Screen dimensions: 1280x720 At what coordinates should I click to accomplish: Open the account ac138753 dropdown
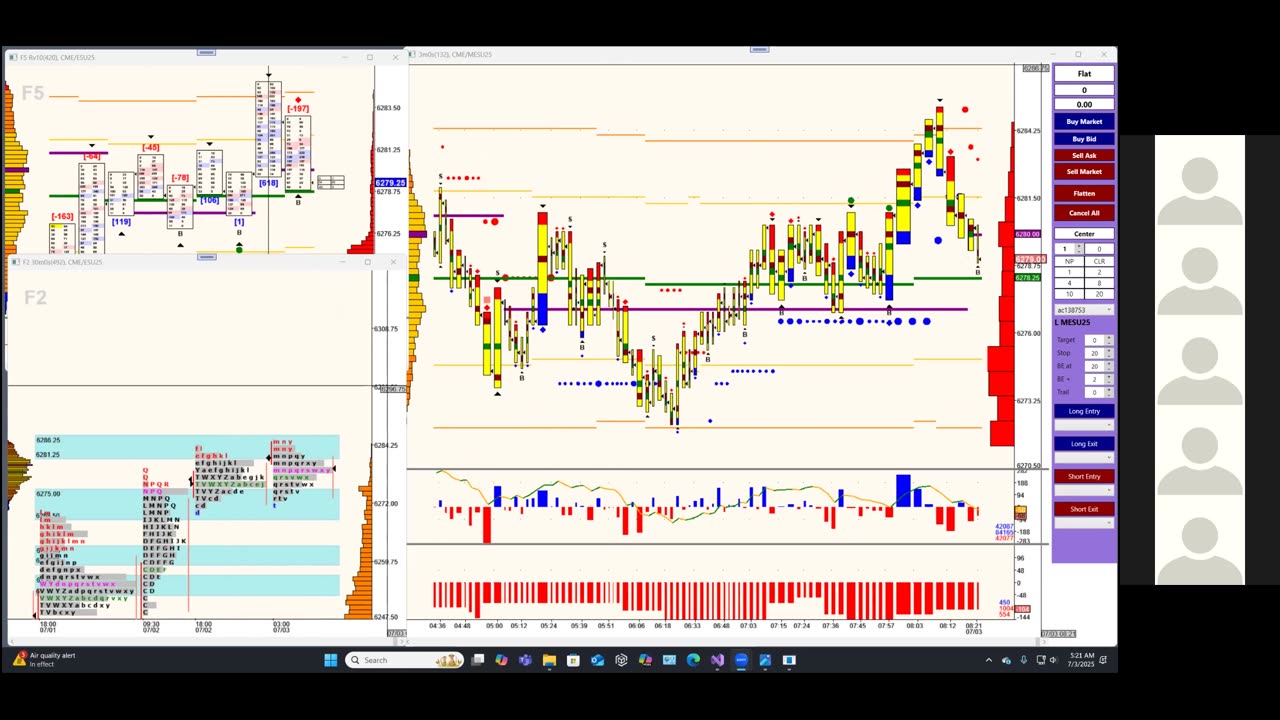(x=1084, y=309)
